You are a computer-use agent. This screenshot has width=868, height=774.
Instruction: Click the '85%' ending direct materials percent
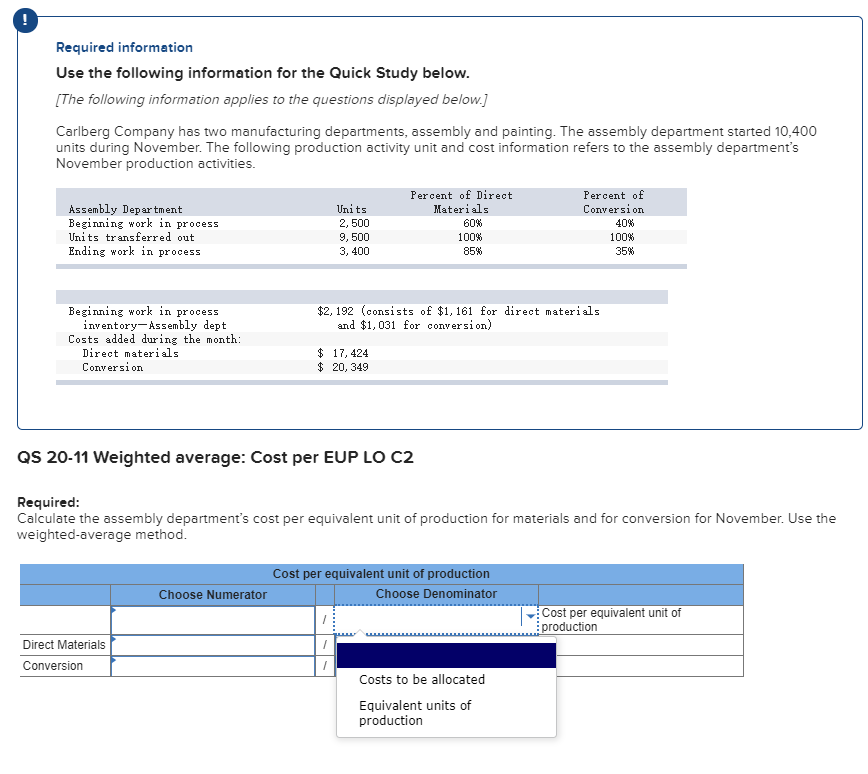point(472,251)
